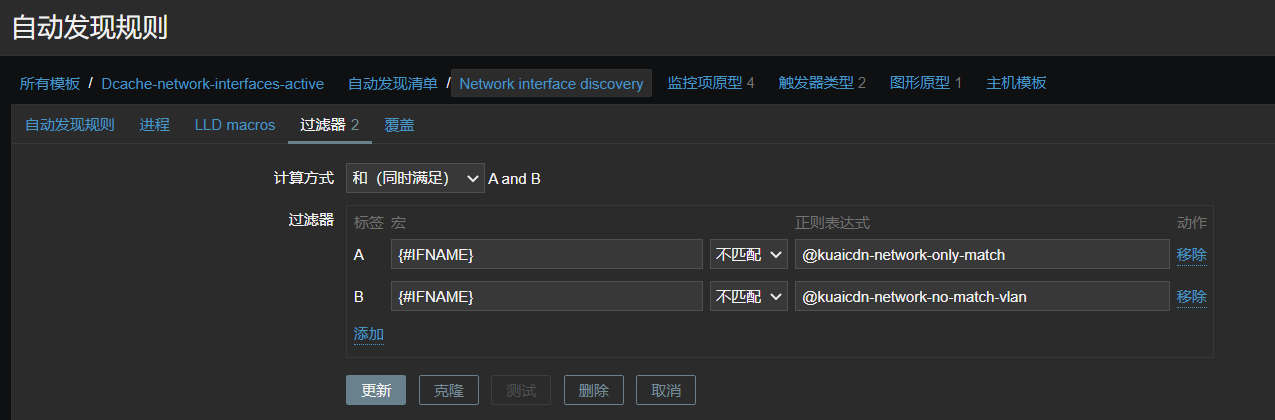This screenshot has height=420, width=1275.
Task: Open the Dcache-network-interfaces-active template link
Action: coord(212,83)
